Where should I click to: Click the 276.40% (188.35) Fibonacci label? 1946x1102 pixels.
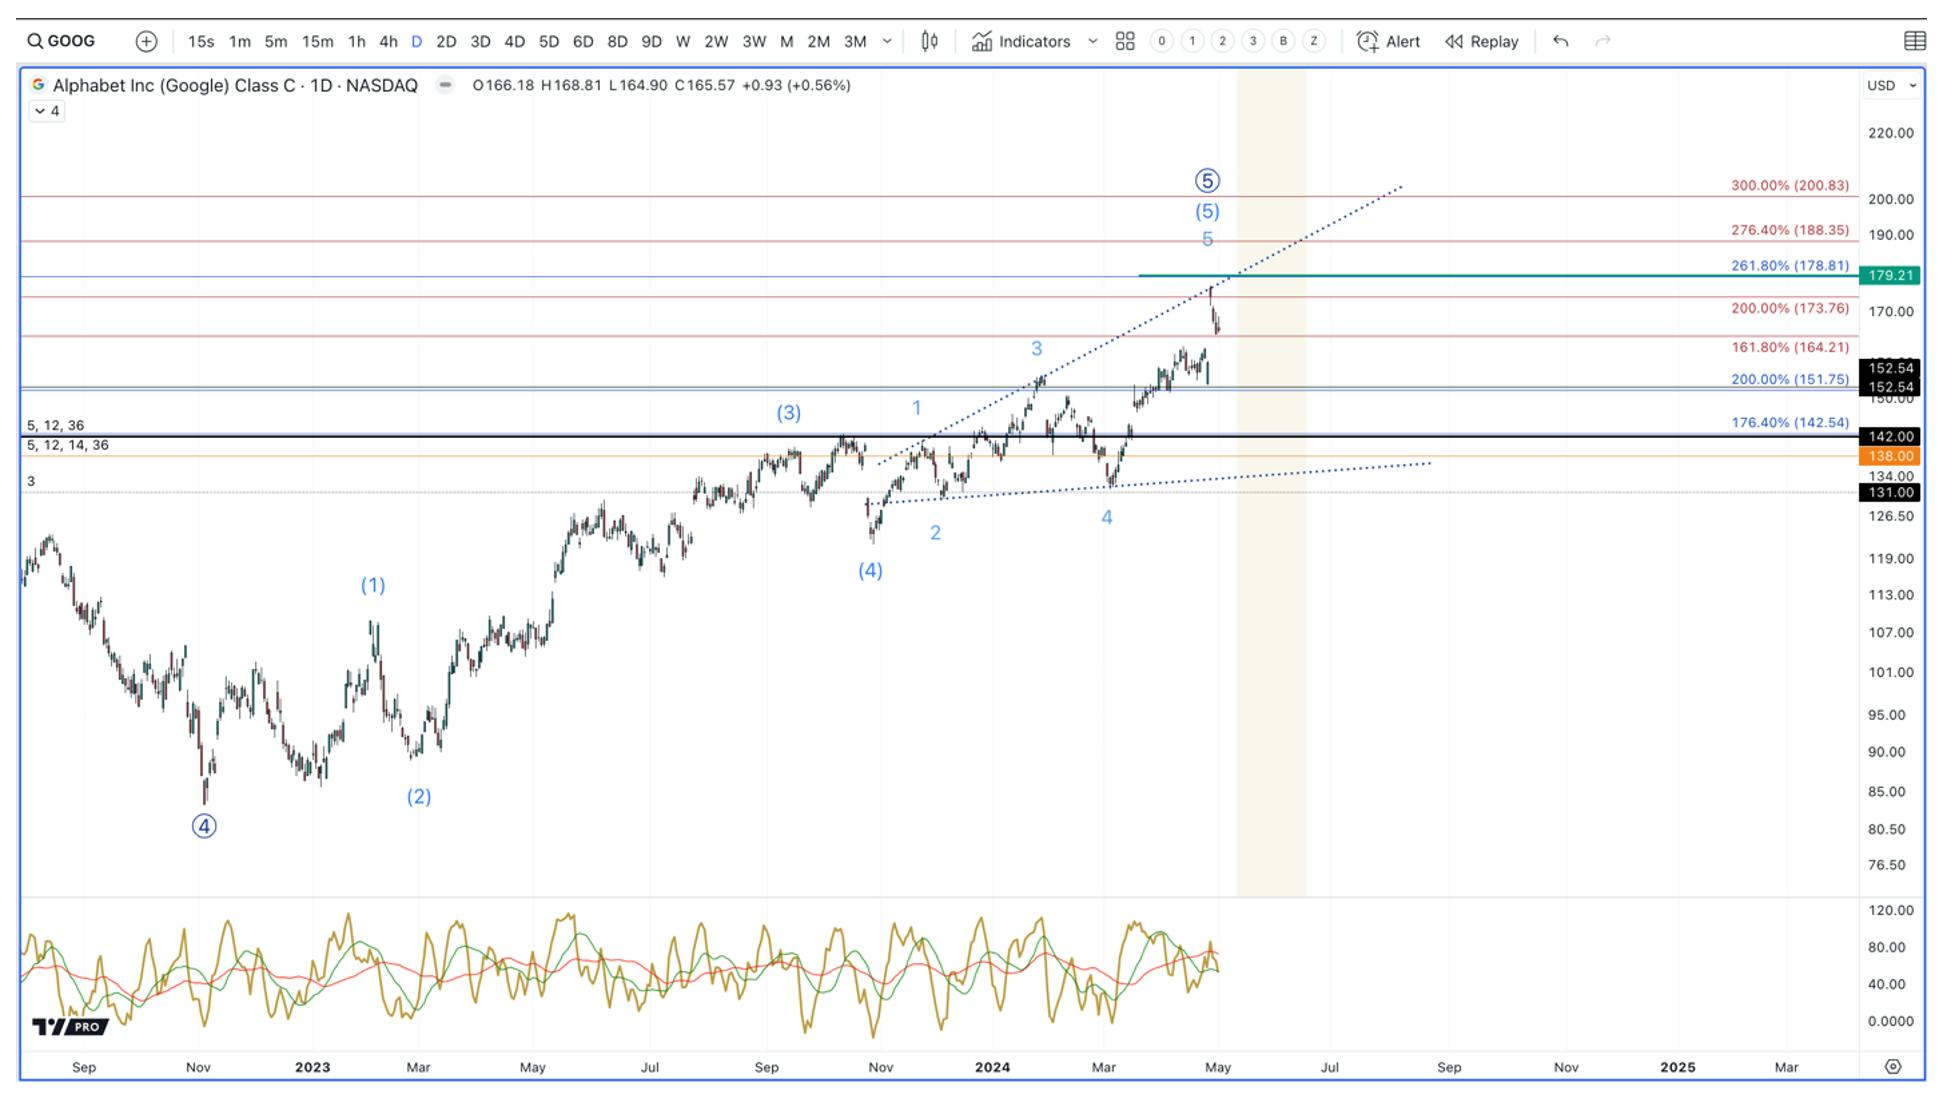[1790, 230]
